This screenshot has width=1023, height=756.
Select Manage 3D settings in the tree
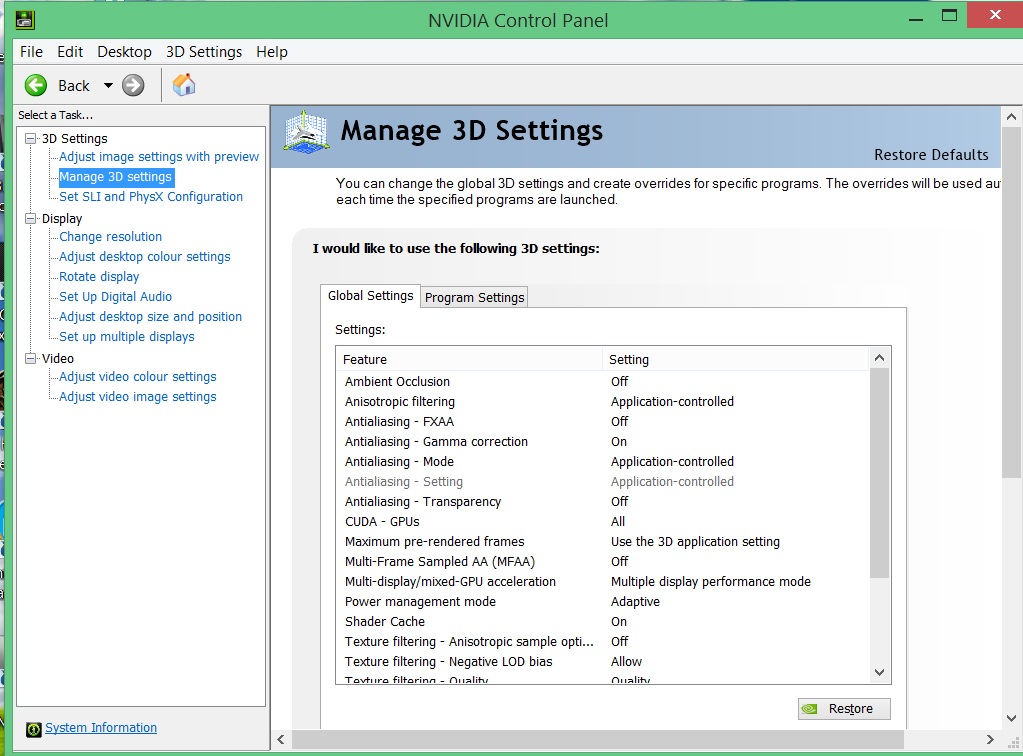[115, 177]
